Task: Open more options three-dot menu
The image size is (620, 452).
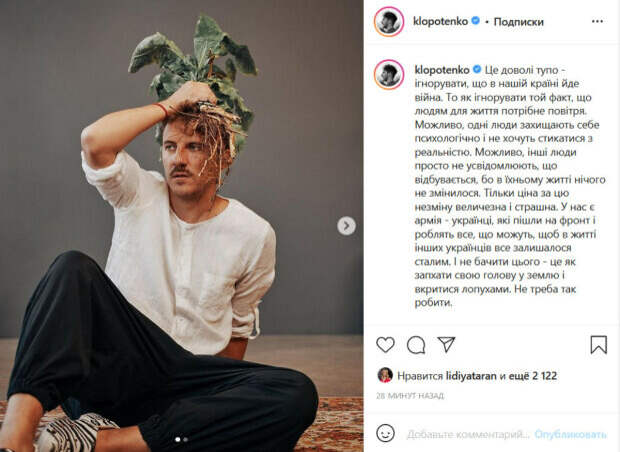Action: (597, 21)
